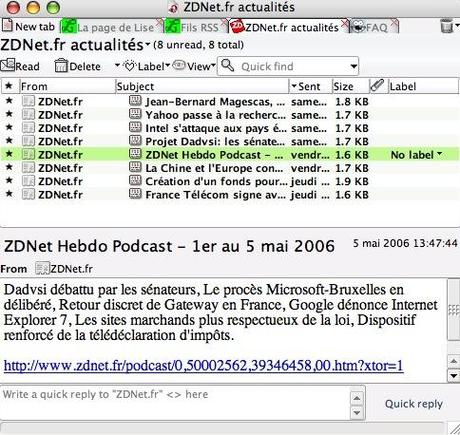Click contact icon in Création d'un fonds row
This screenshot has width=460, height=435.
tap(28, 181)
